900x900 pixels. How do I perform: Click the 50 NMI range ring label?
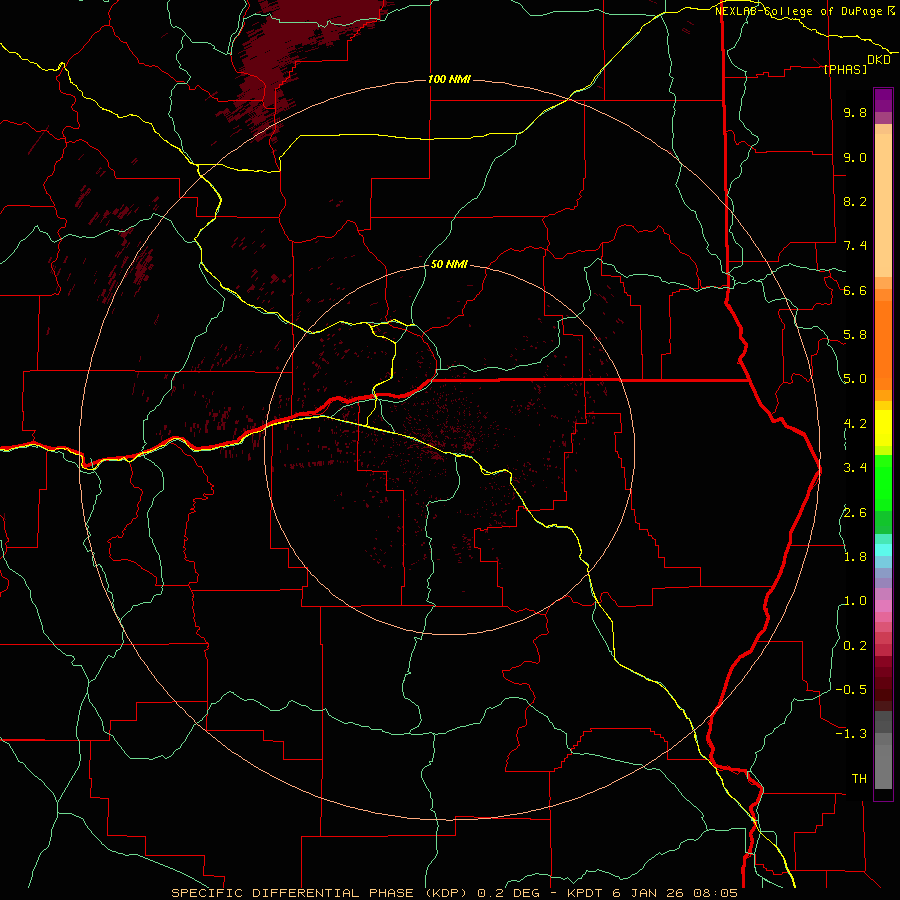point(449,265)
